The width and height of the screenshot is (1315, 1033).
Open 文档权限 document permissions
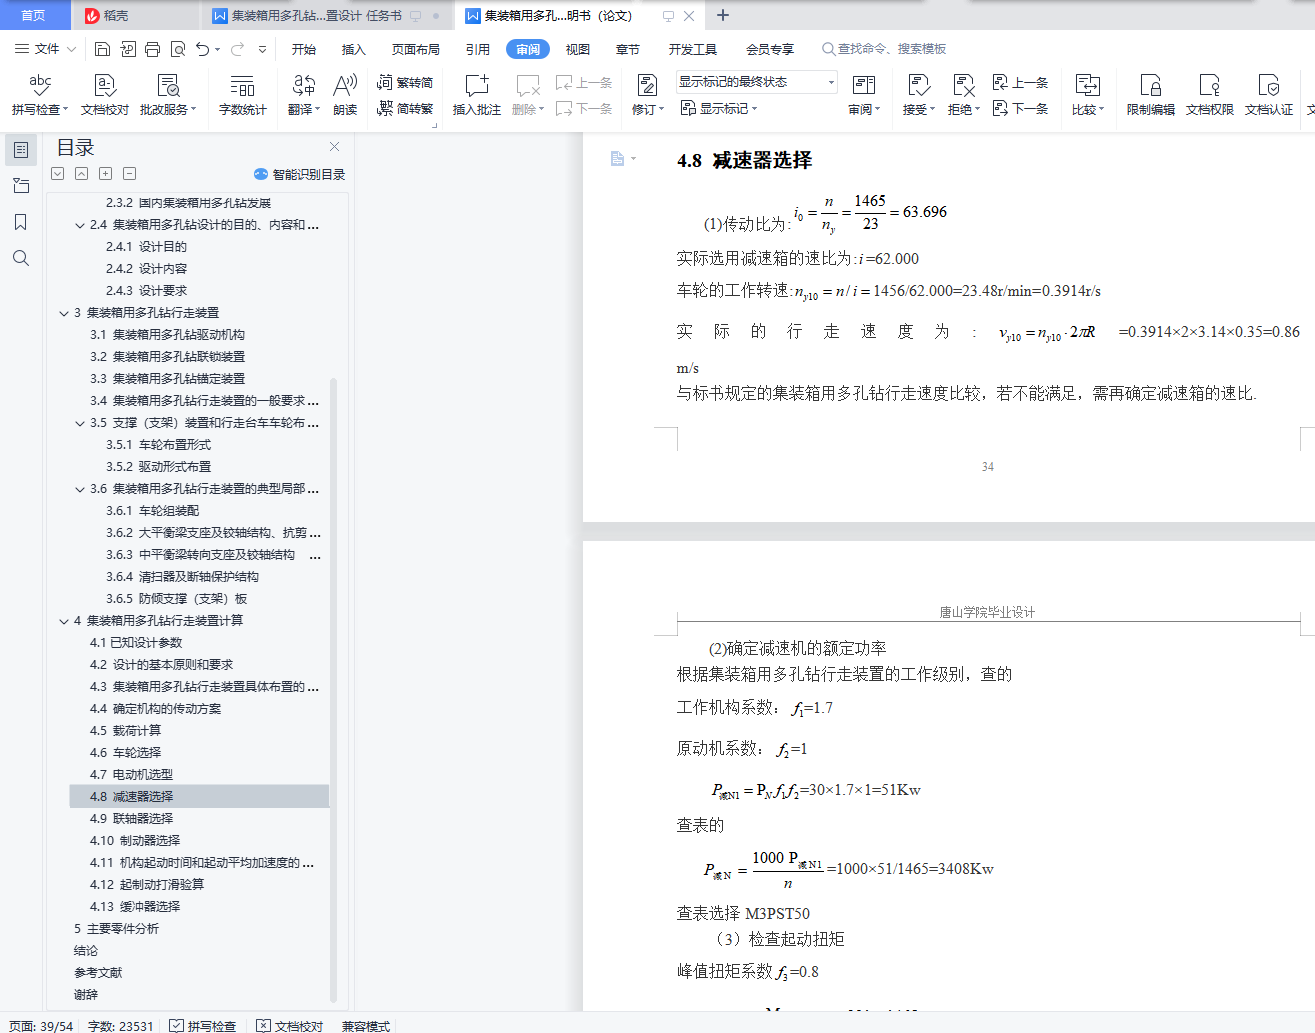coord(1210,95)
